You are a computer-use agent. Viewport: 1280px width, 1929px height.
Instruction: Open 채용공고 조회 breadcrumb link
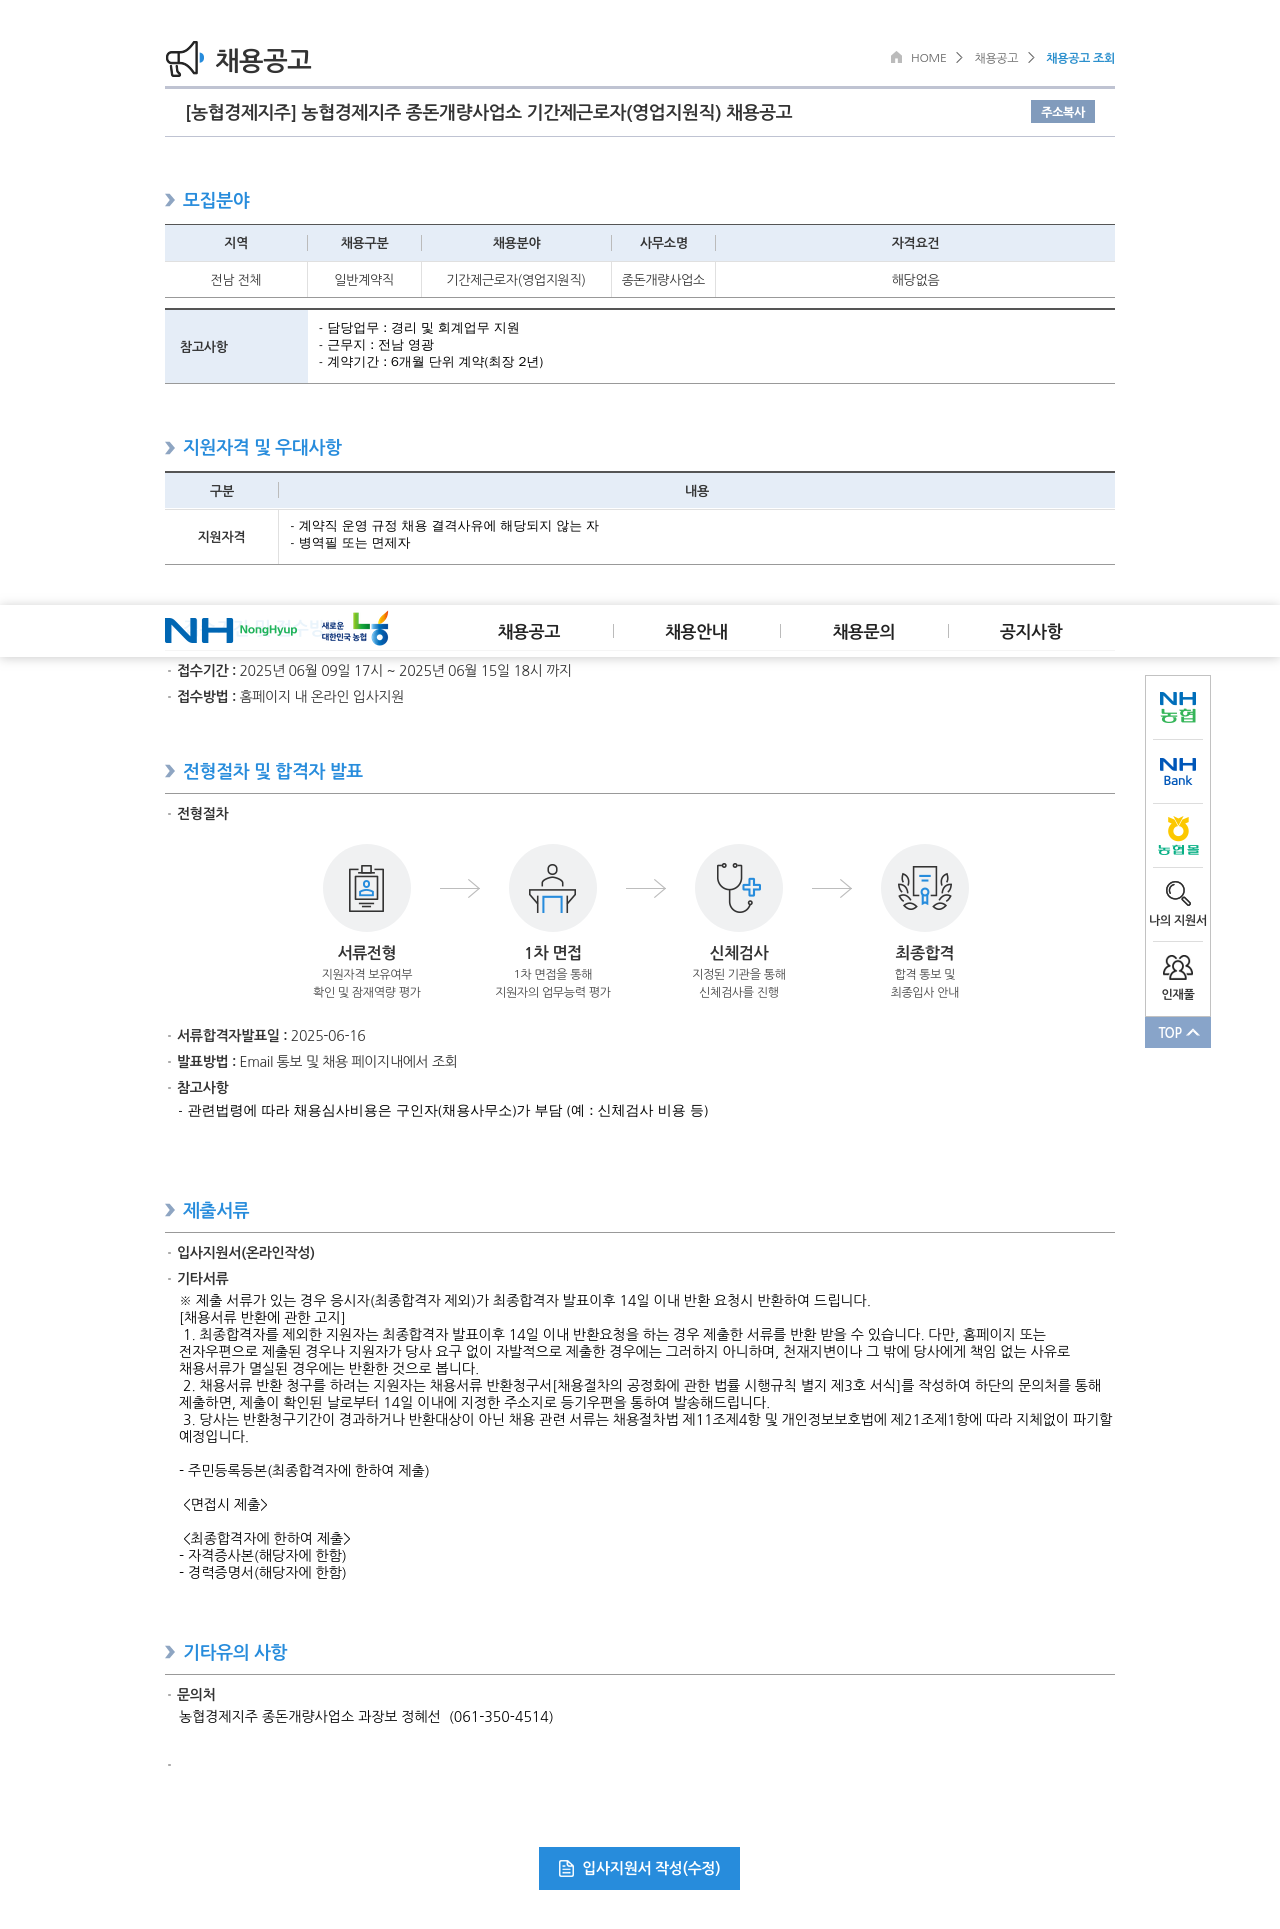coord(1080,58)
